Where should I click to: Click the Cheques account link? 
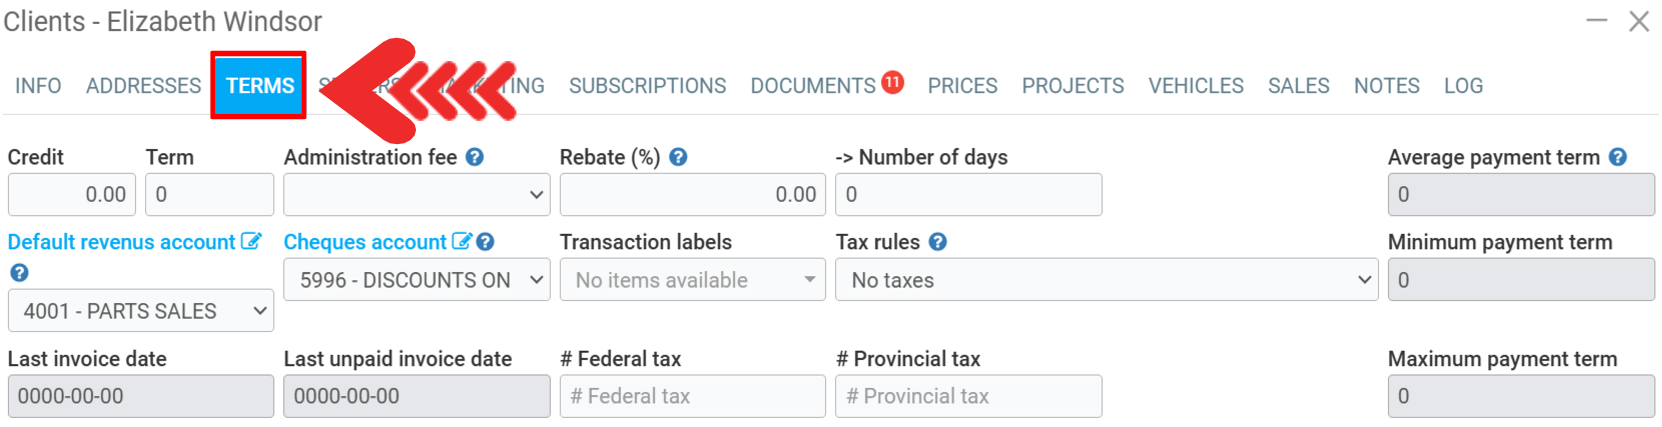click(x=365, y=242)
